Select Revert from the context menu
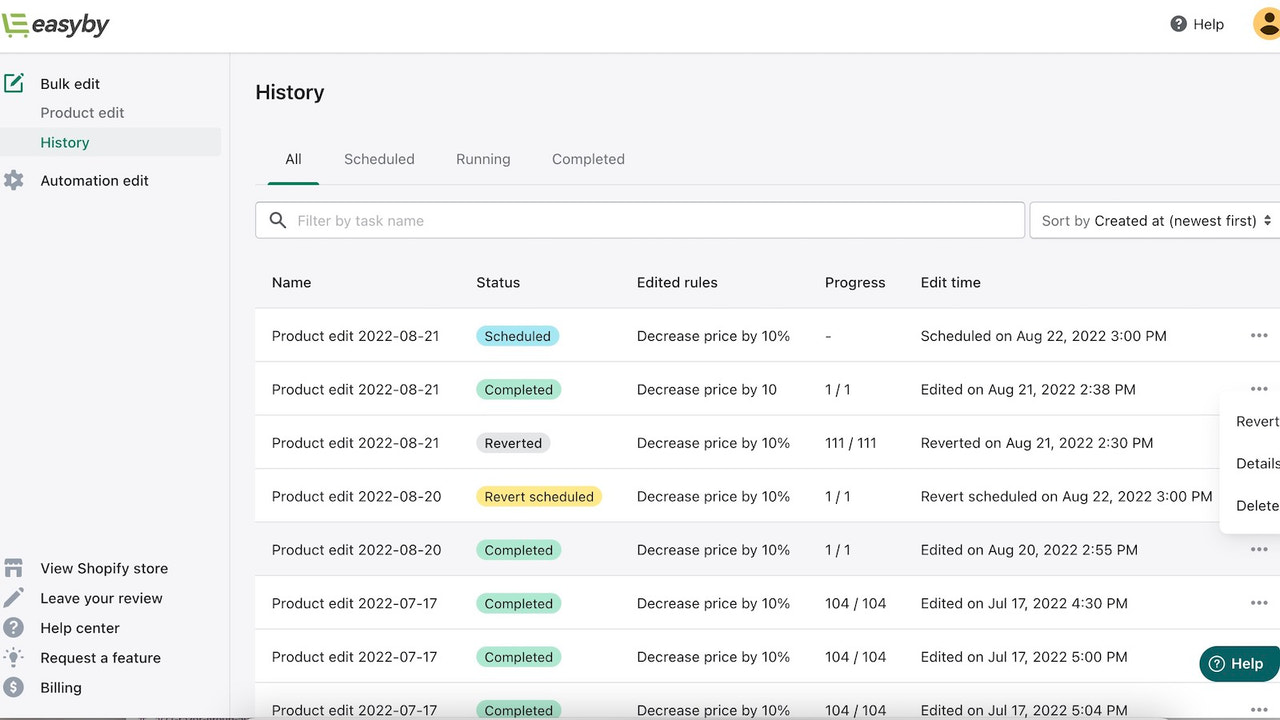 tap(1256, 421)
